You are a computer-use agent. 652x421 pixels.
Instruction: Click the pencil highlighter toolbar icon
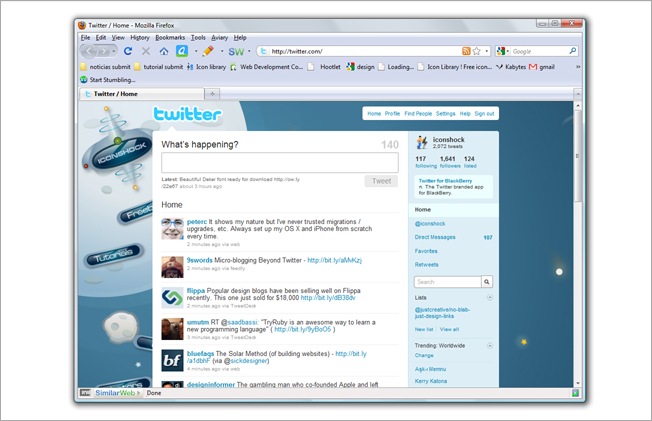pyautogui.click(x=208, y=51)
